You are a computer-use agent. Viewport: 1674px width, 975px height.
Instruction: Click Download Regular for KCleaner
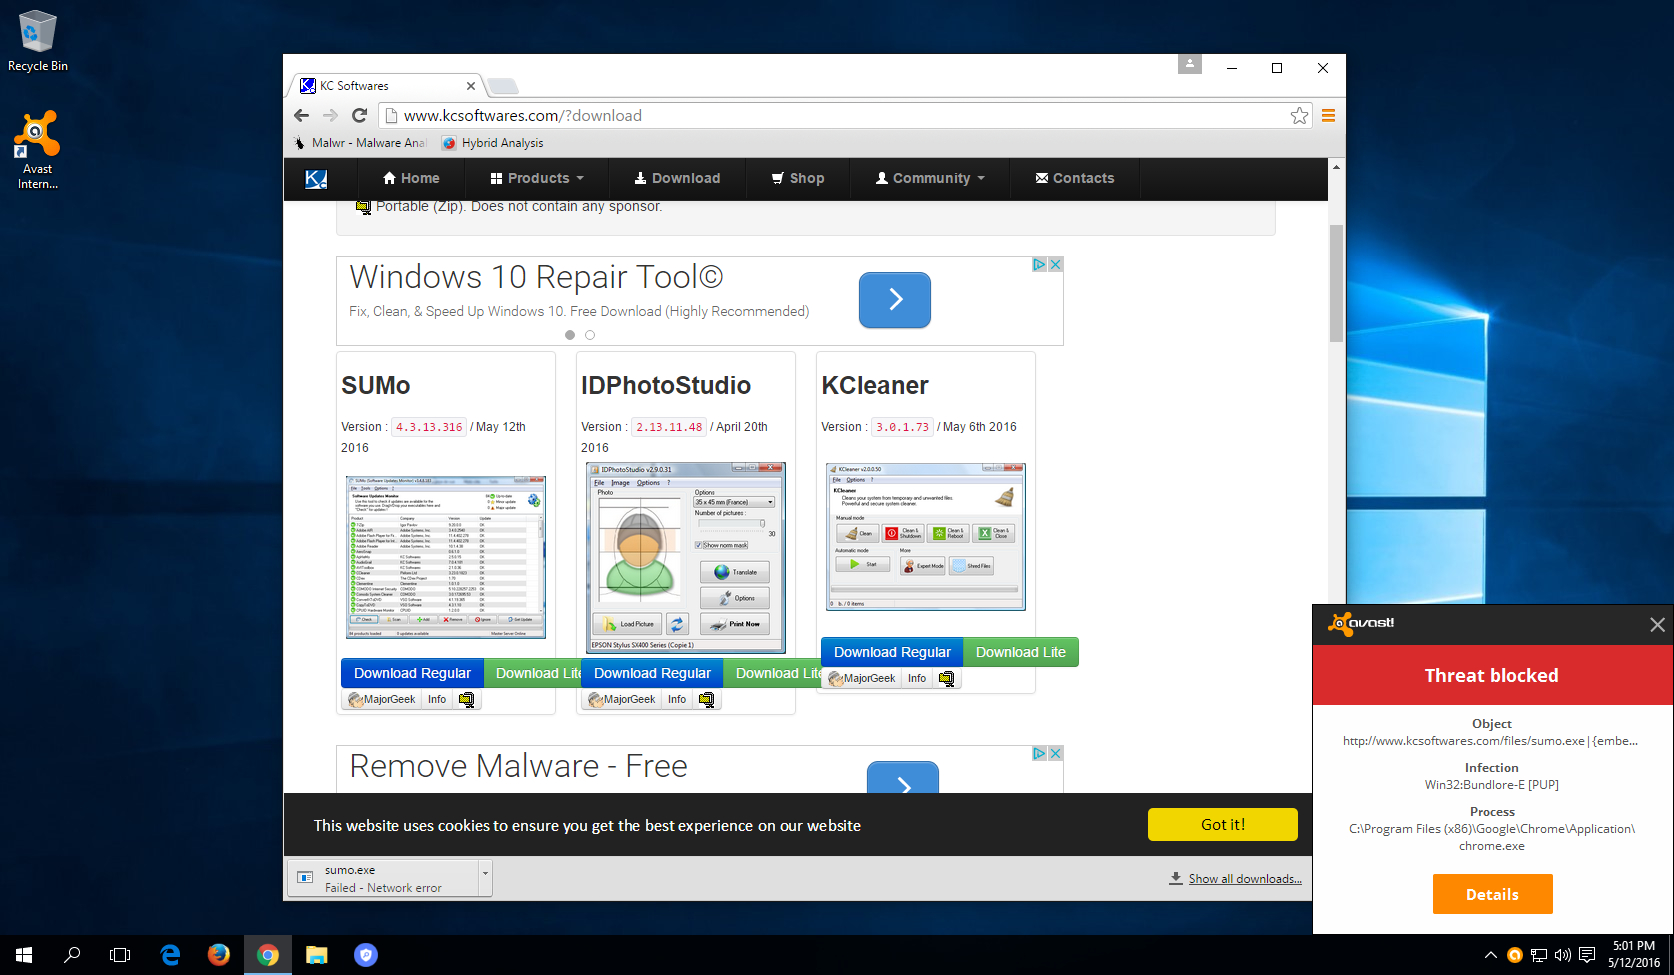(x=892, y=652)
